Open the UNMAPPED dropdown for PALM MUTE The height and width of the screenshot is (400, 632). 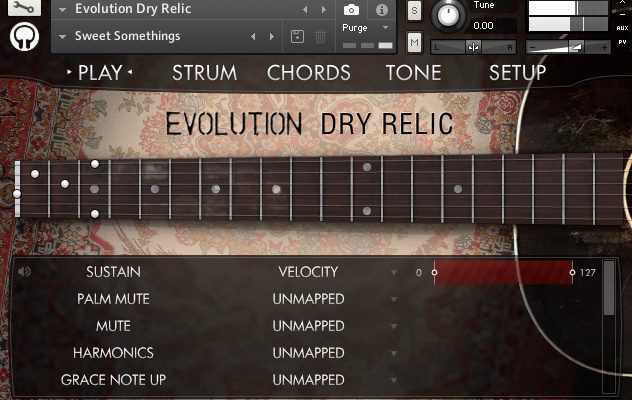394,300
